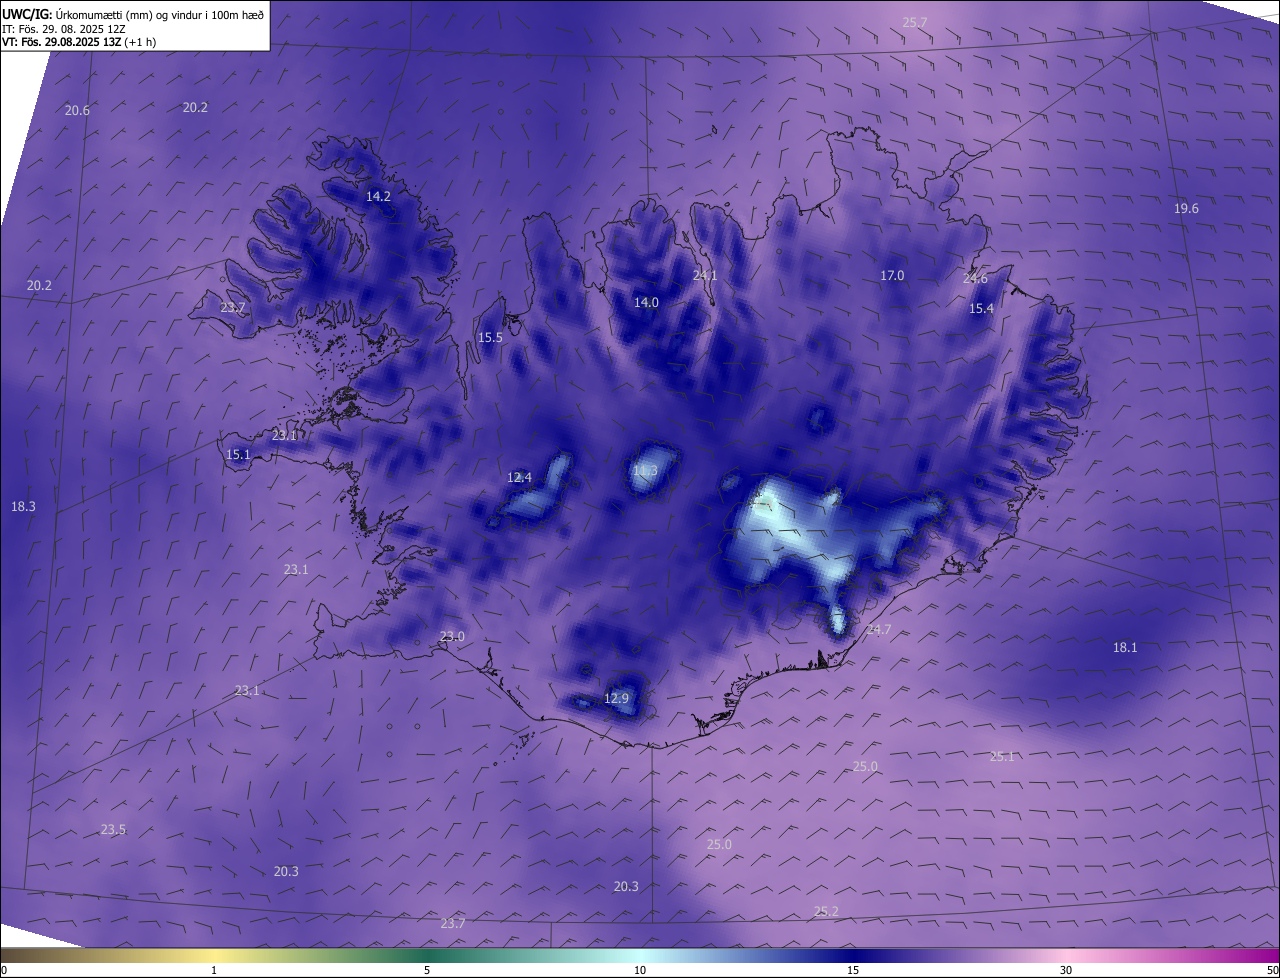Viewport: 1280px width, 978px height.
Task: Click the 25.1 value label
Action: (1002, 756)
